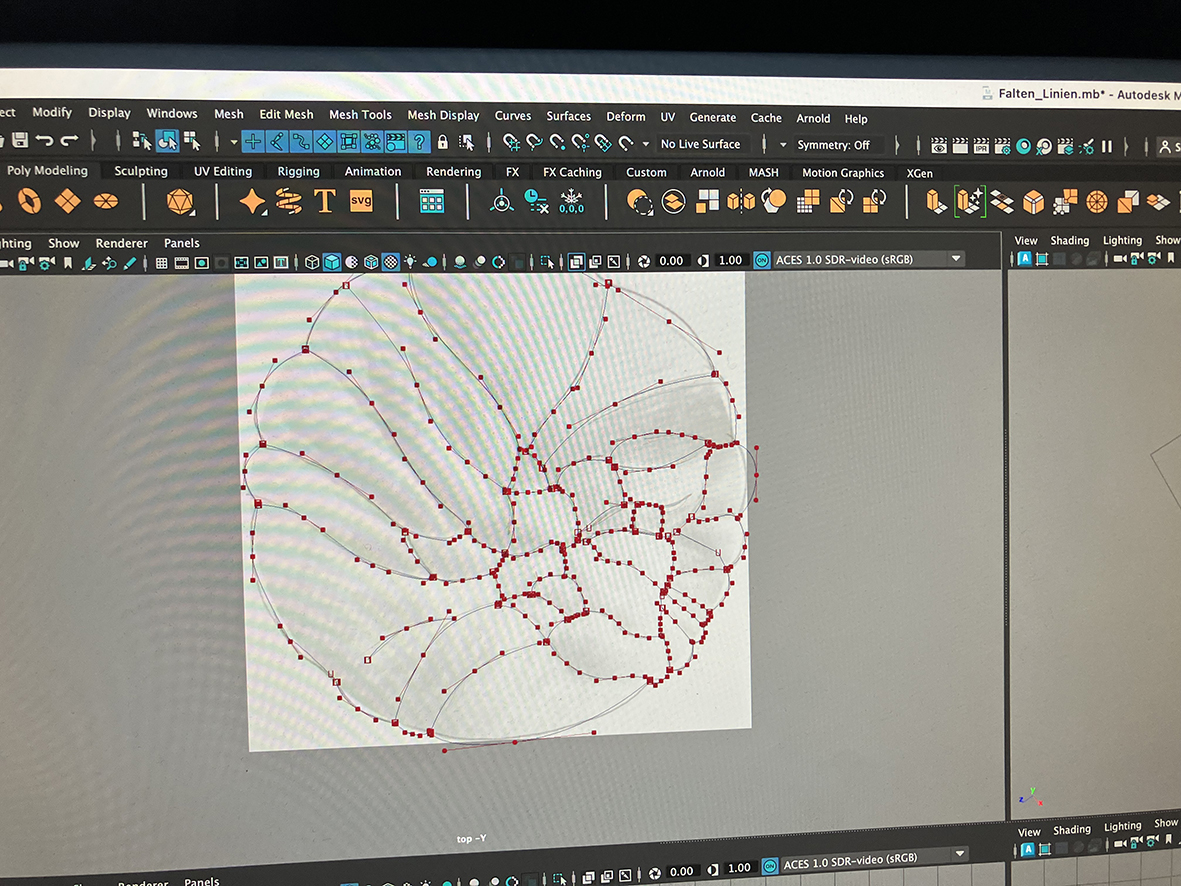
Task: Click the sweep mesh helix shelf icon
Action: click(288, 201)
